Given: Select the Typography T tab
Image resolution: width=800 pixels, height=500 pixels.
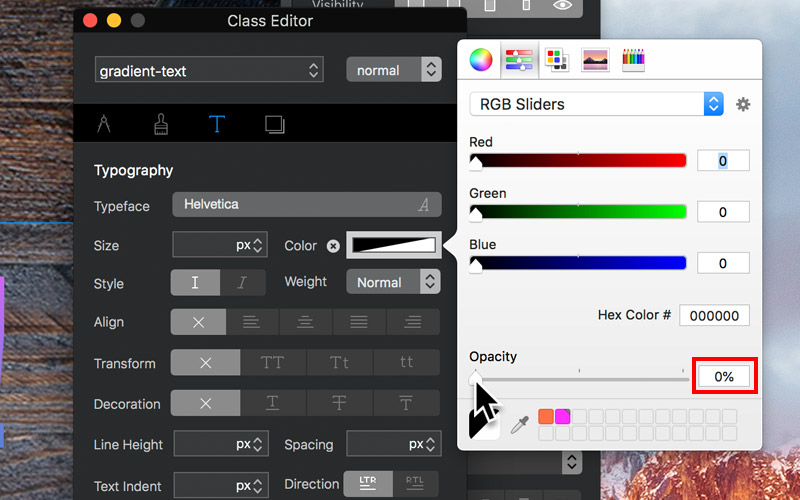Looking at the screenshot, I should [x=217, y=124].
